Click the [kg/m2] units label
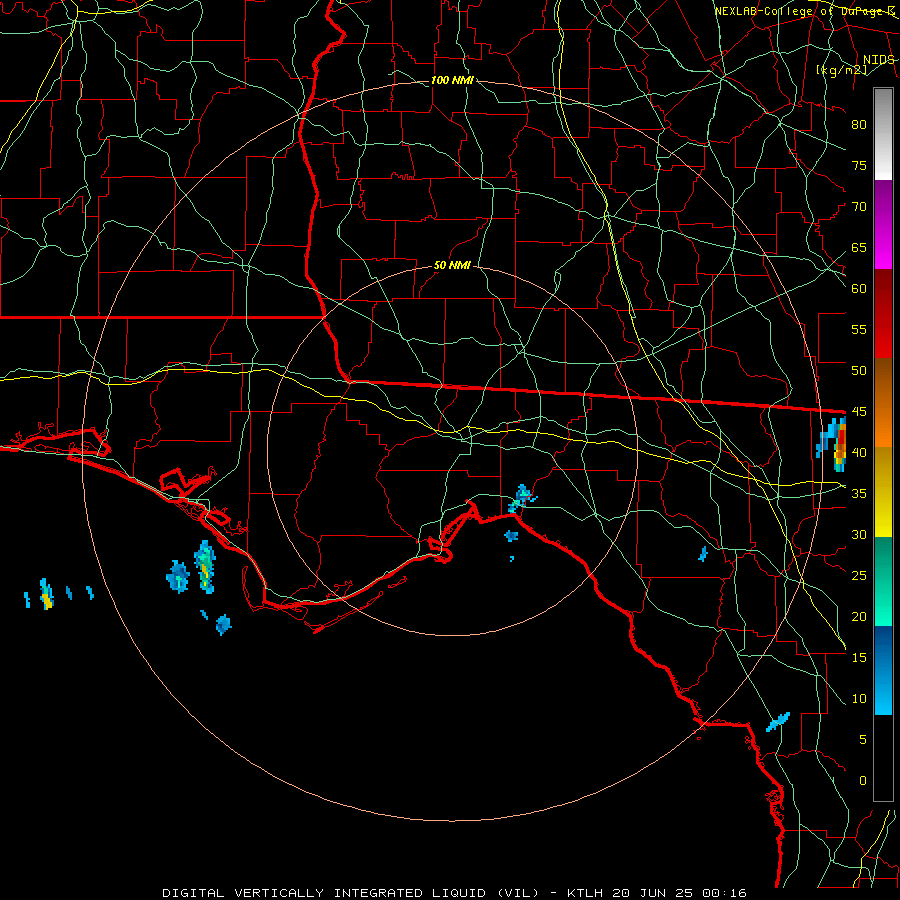Screen dimensions: 900x900 841,70
